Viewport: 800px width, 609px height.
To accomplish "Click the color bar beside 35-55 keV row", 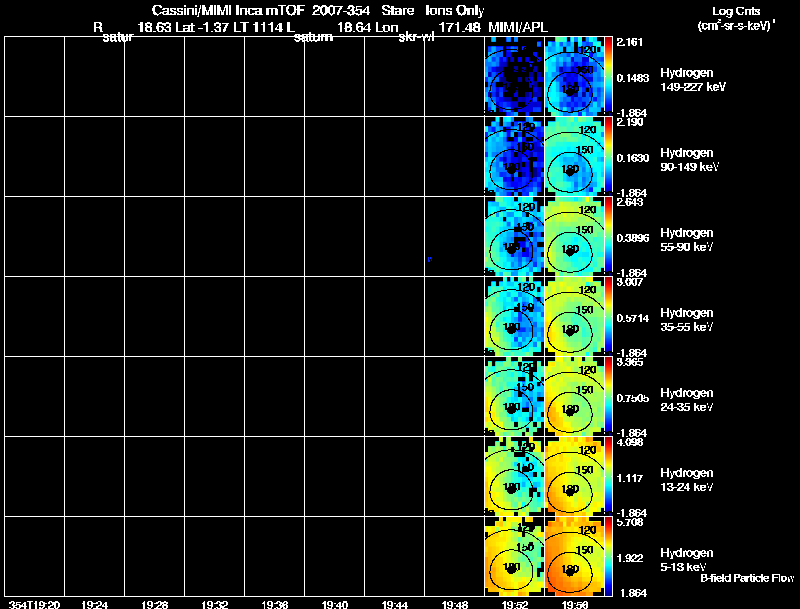I will click(x=608, y=316).
